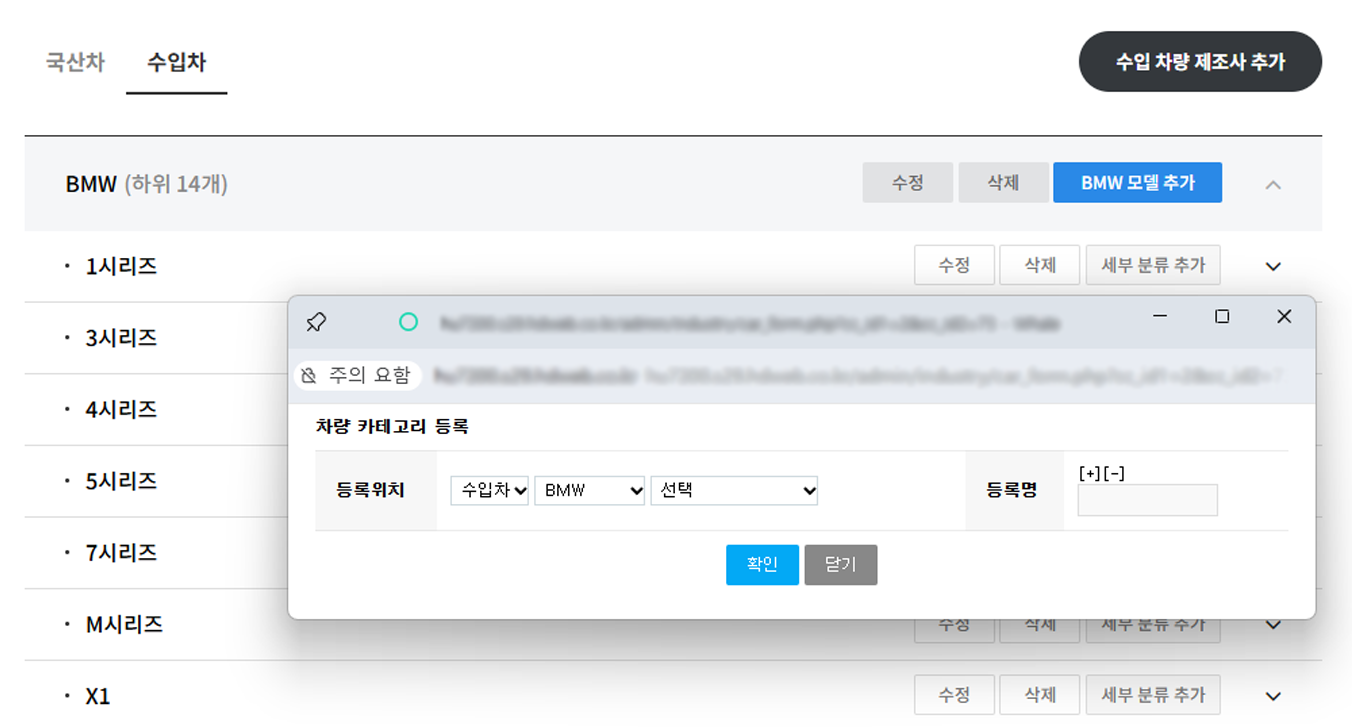Screen dimensions: 1352x728
Task: Click the 등록명 text input field
Action: 1147,500
